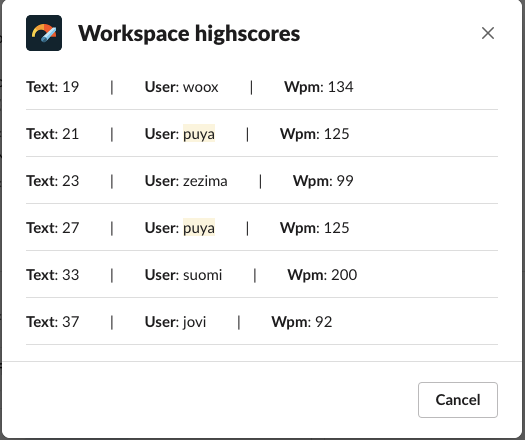525x440 pixels.
Task: Select the woox username
Action: (x=201, y=87)
